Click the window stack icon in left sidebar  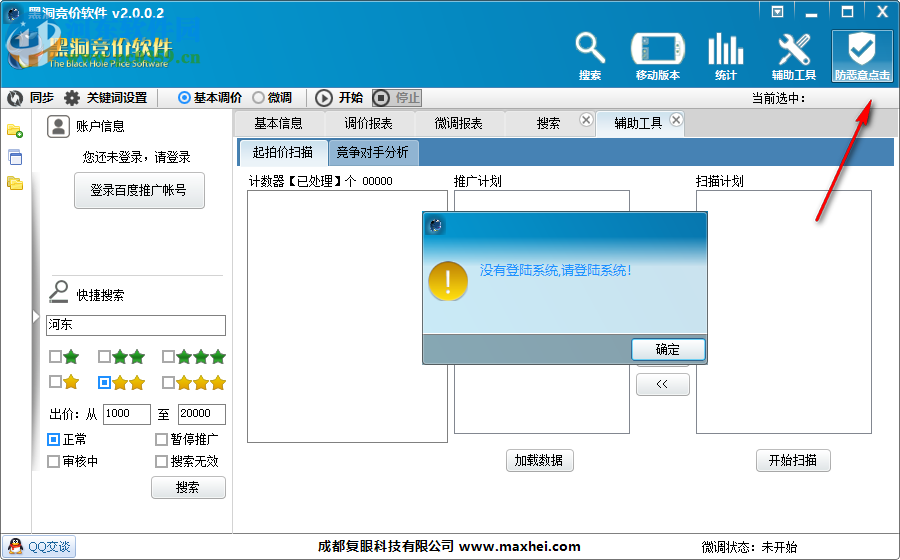tap(15, 157)
